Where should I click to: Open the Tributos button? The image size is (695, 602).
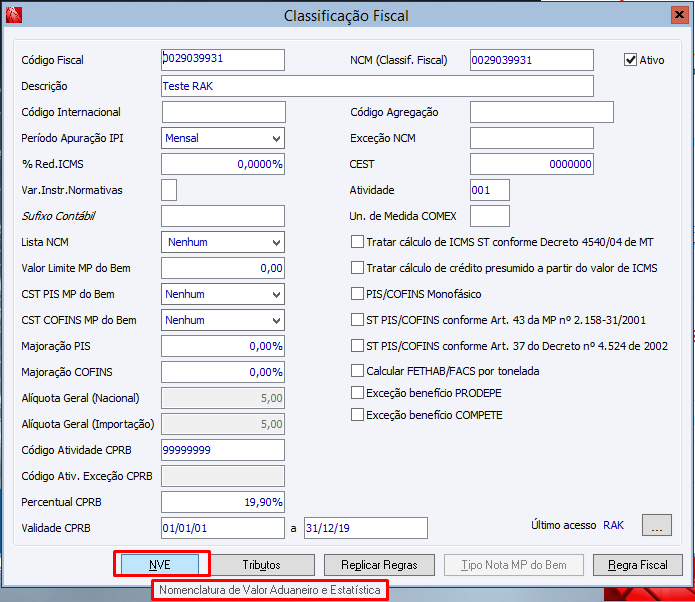pyautogui.click(x=262, y=565)
